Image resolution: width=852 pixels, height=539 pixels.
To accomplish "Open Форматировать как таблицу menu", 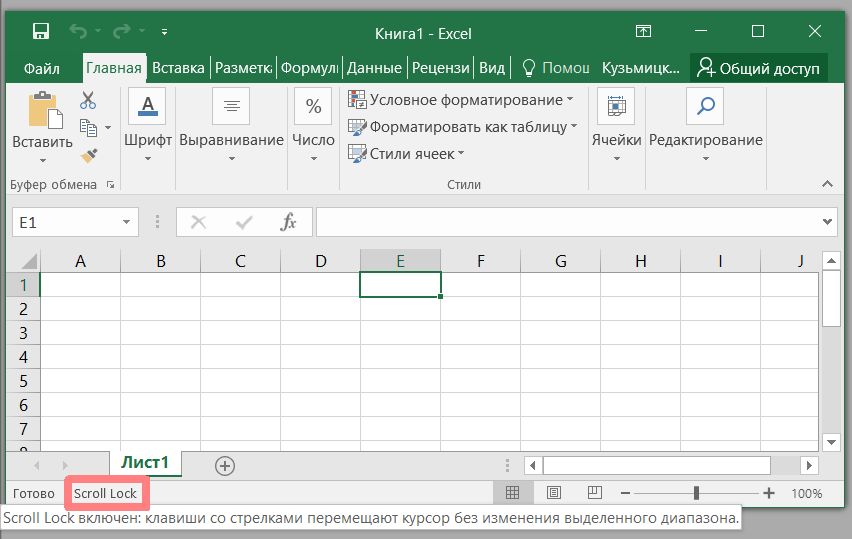I will tap(462, 127).
